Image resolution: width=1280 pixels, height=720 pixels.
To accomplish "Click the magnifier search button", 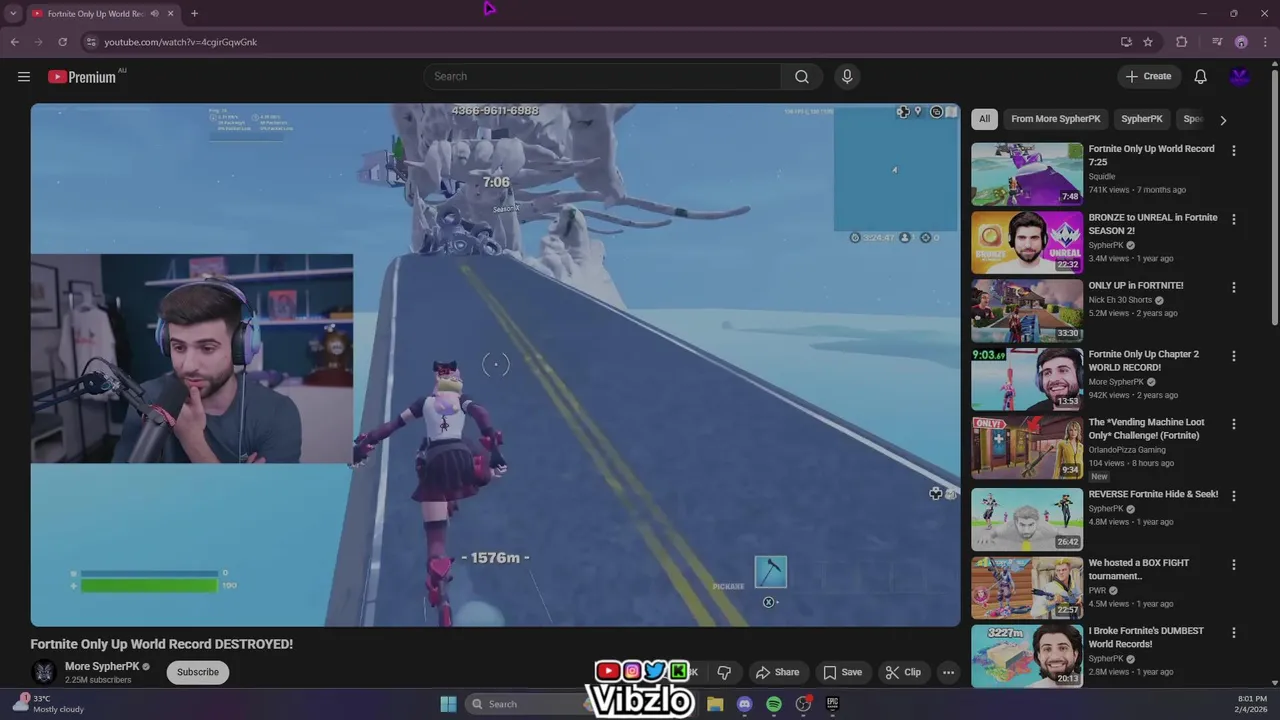I will point(802,76).
